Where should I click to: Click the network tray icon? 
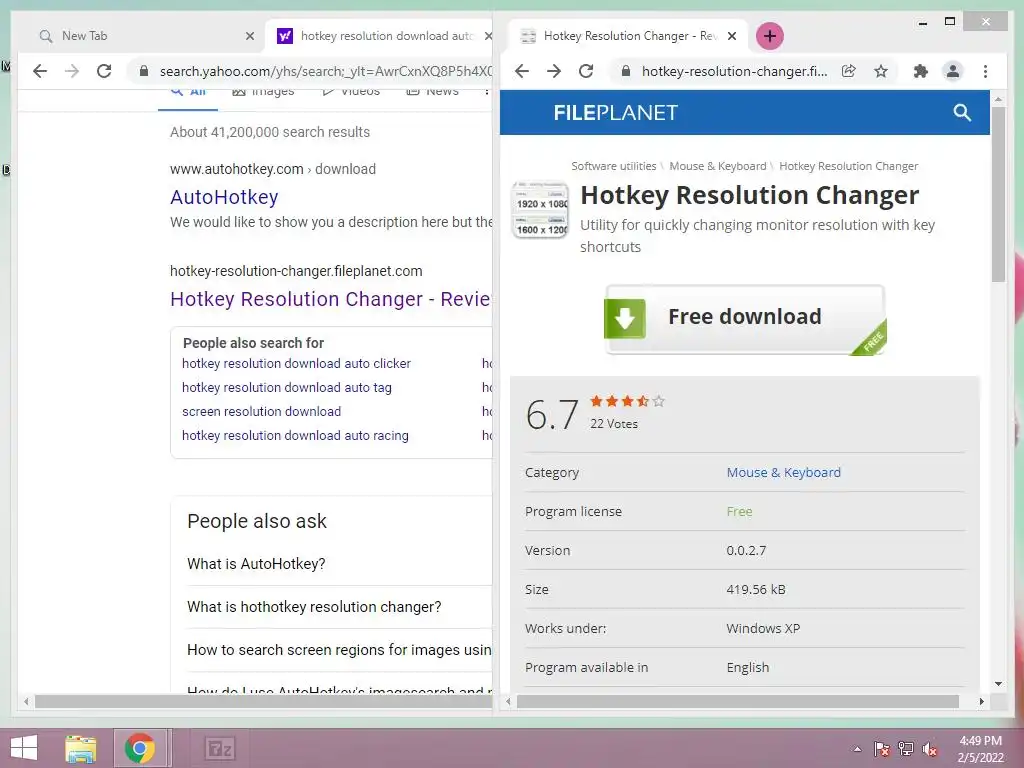pos(906,749)
